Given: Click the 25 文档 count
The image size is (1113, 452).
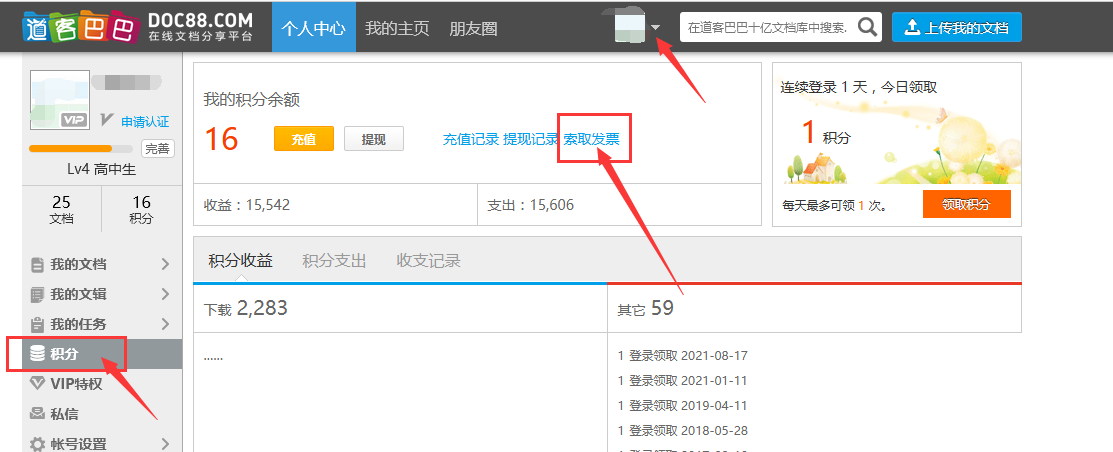Looking at the screenshot, I should coord(62,210).
